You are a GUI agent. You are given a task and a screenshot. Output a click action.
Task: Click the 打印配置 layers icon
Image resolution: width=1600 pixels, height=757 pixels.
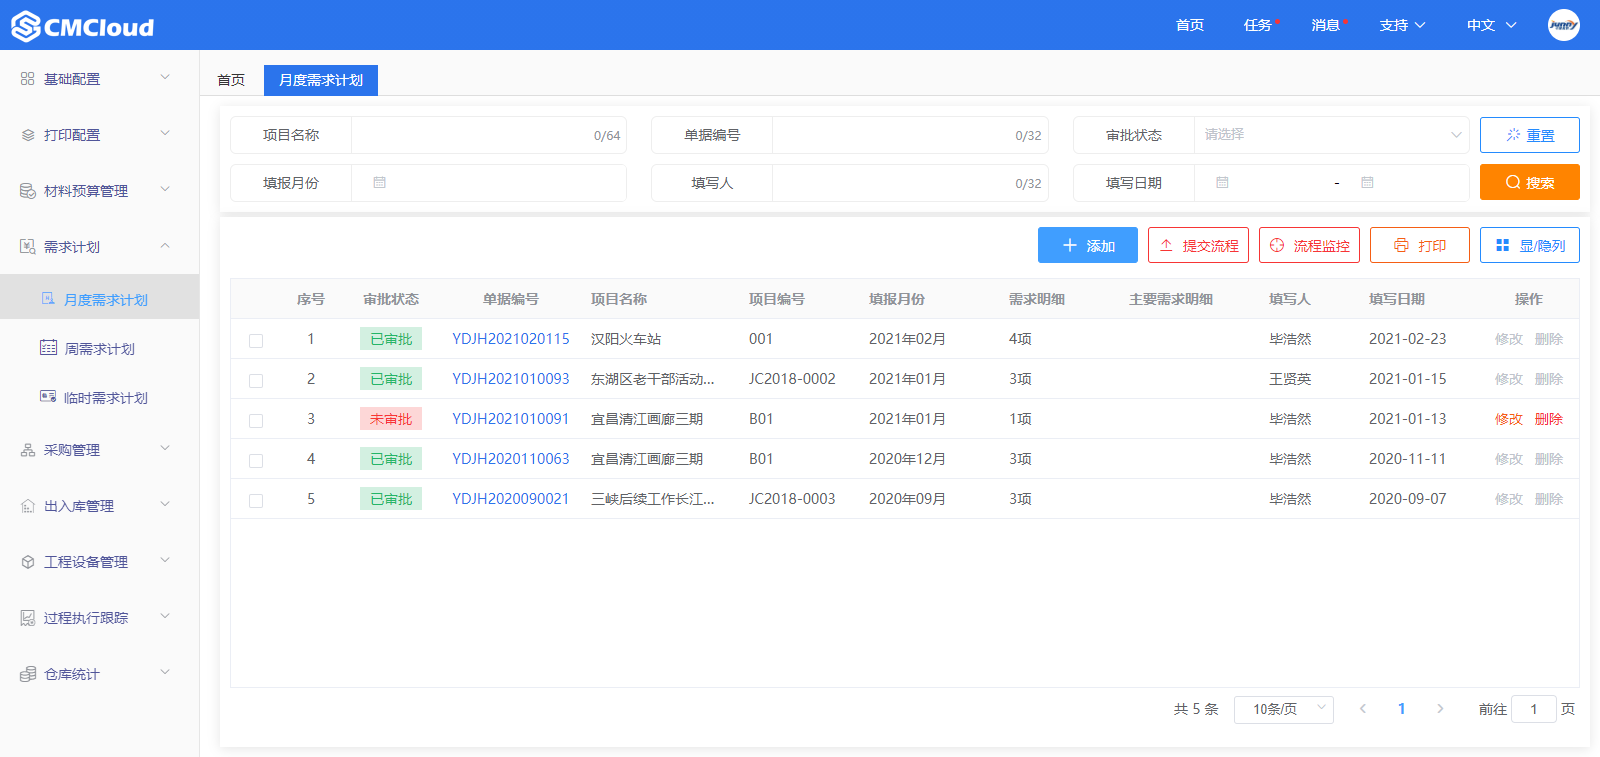click(x=28, y=134)
